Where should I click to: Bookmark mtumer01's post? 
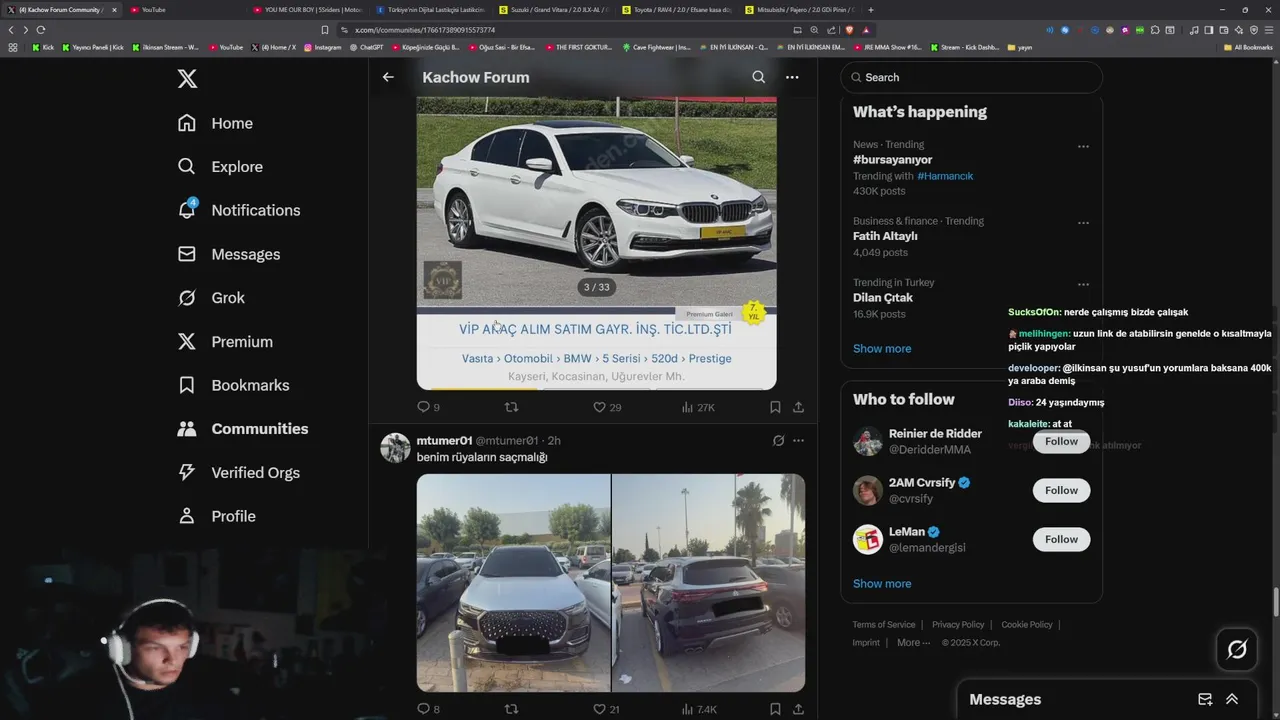tap(775, 709)
